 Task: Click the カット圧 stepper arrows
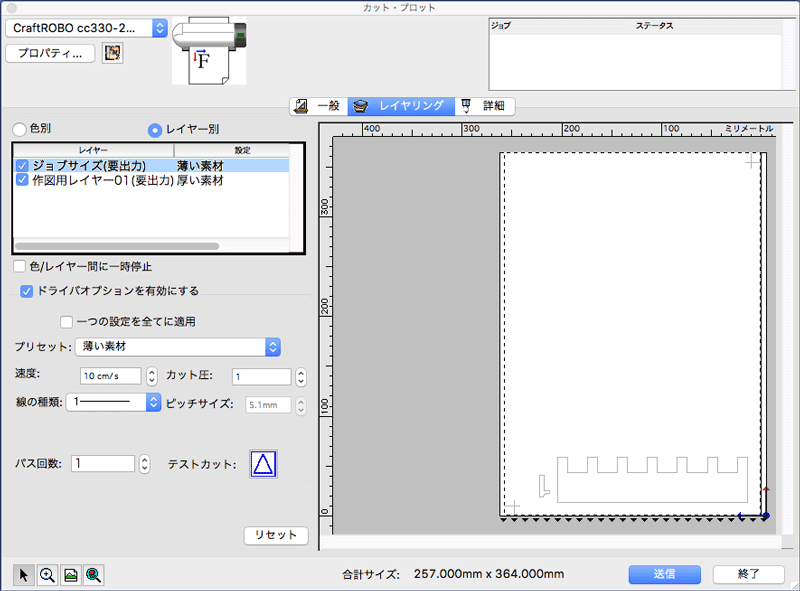point(301,377)
